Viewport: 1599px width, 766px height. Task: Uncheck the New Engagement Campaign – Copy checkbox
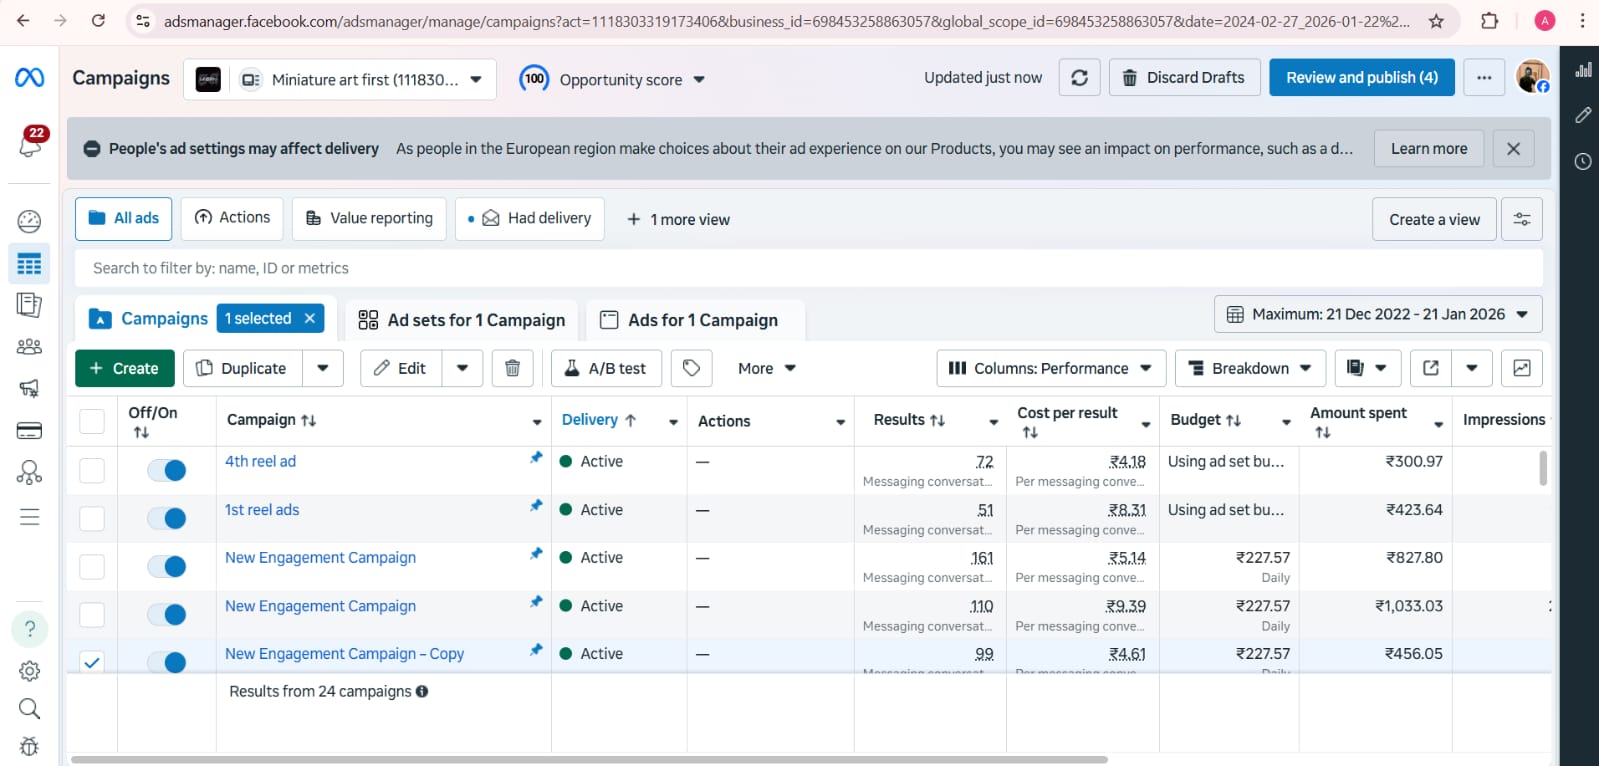coord(92,662)
